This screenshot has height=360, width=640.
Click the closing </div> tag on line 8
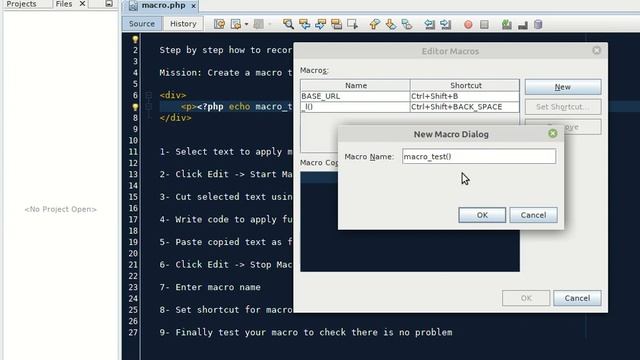176,118
